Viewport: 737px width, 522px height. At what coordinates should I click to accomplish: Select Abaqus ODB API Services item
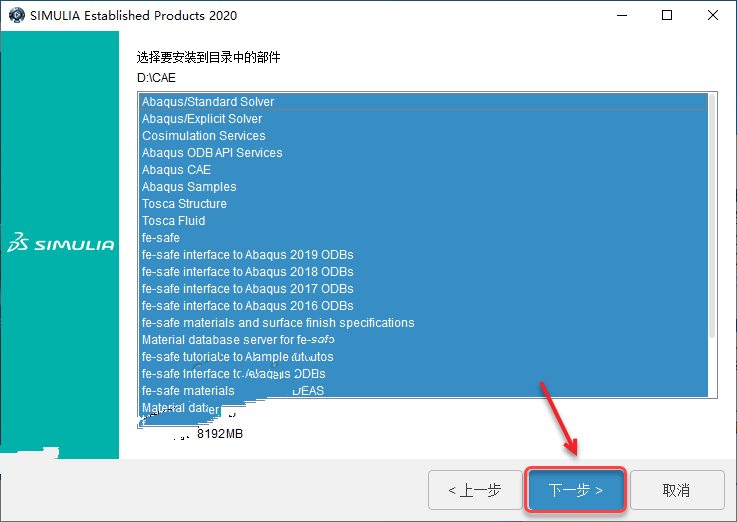423,153
